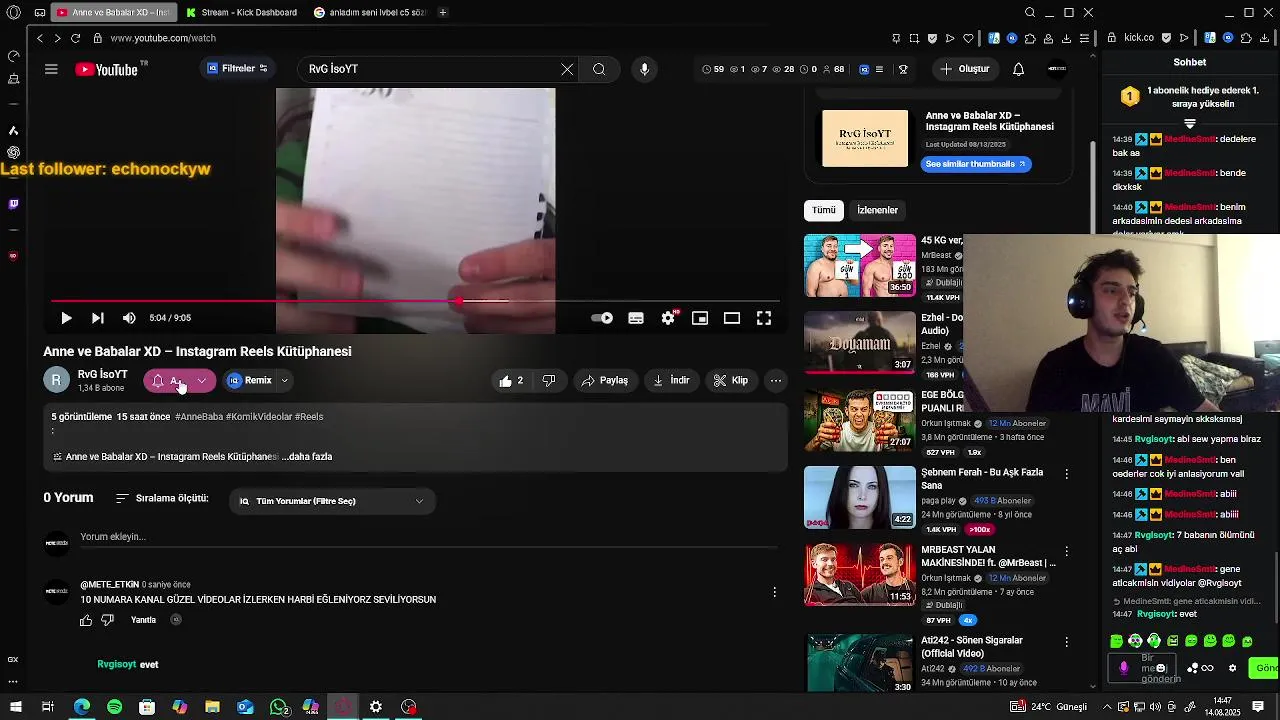Share the video via Paylaş

[x=605, y=380]
